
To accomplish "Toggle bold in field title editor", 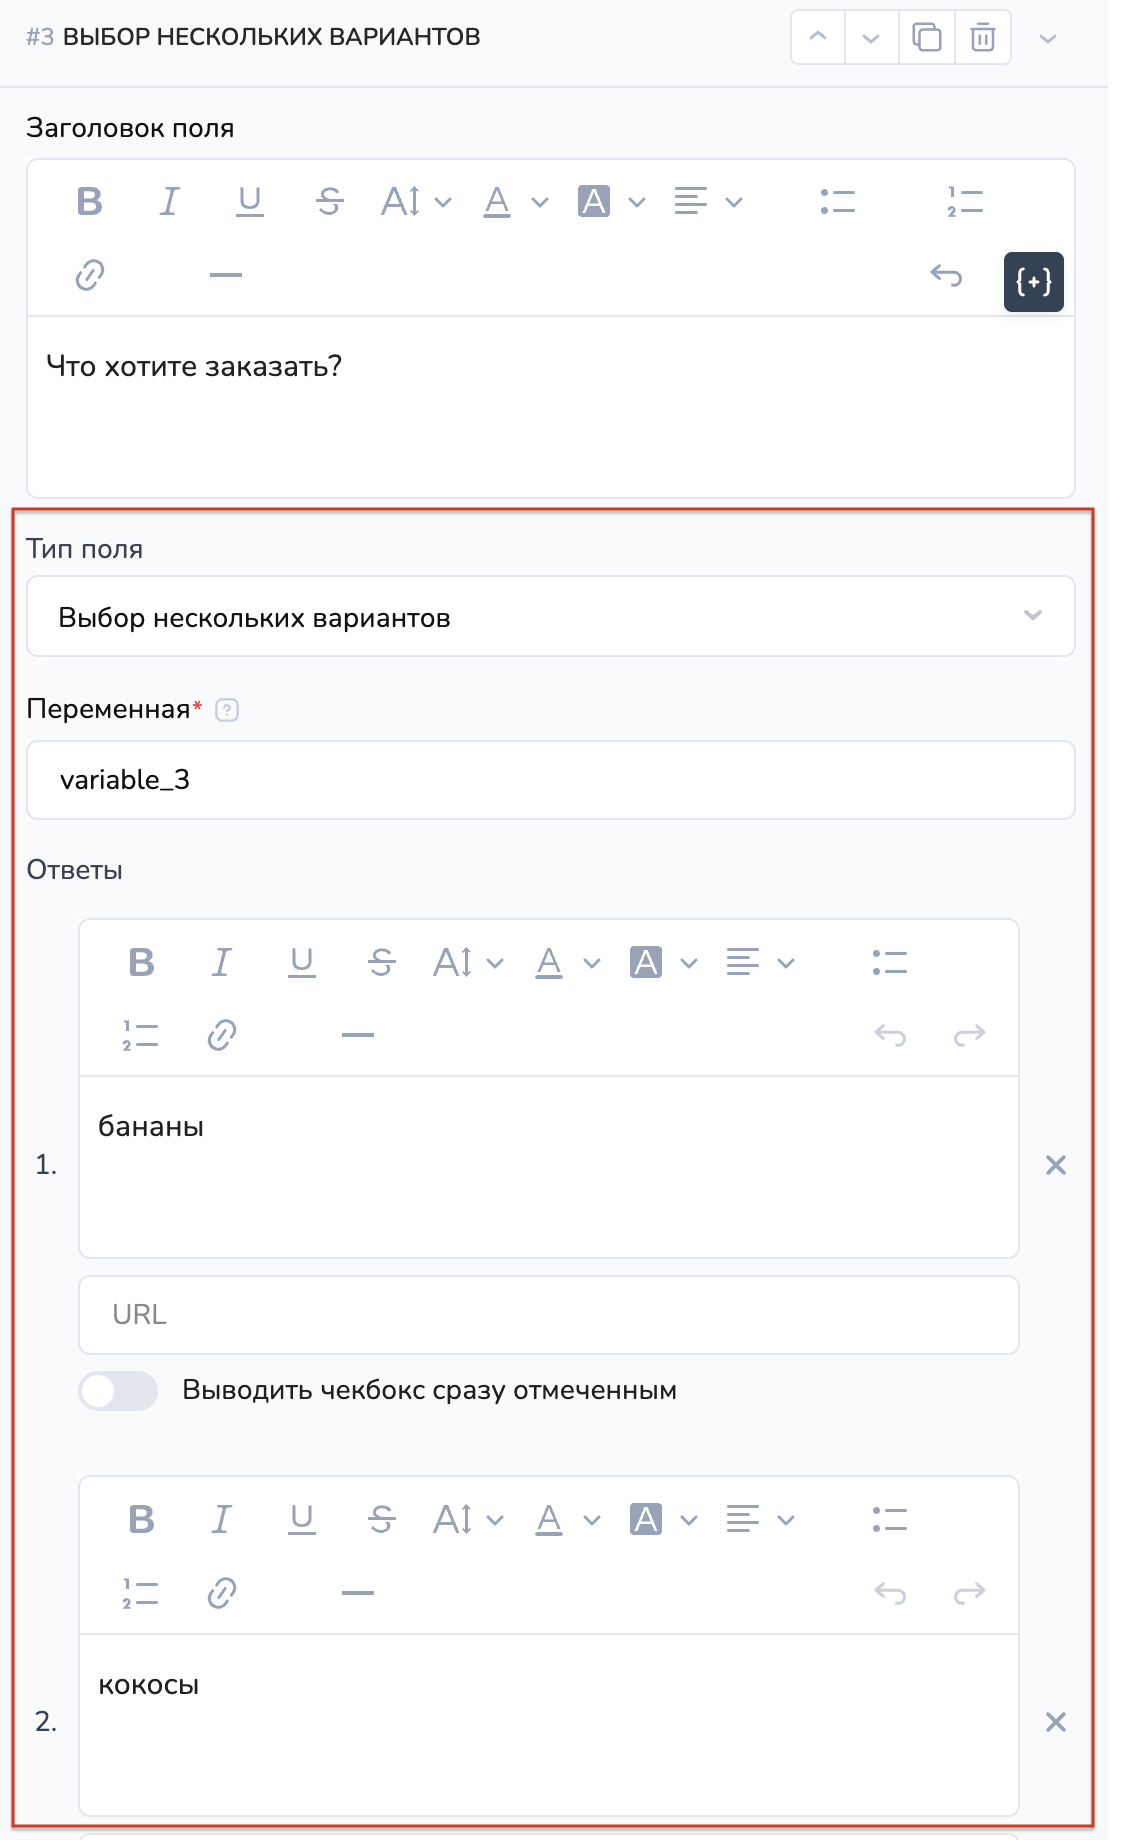I will point(90,202).
